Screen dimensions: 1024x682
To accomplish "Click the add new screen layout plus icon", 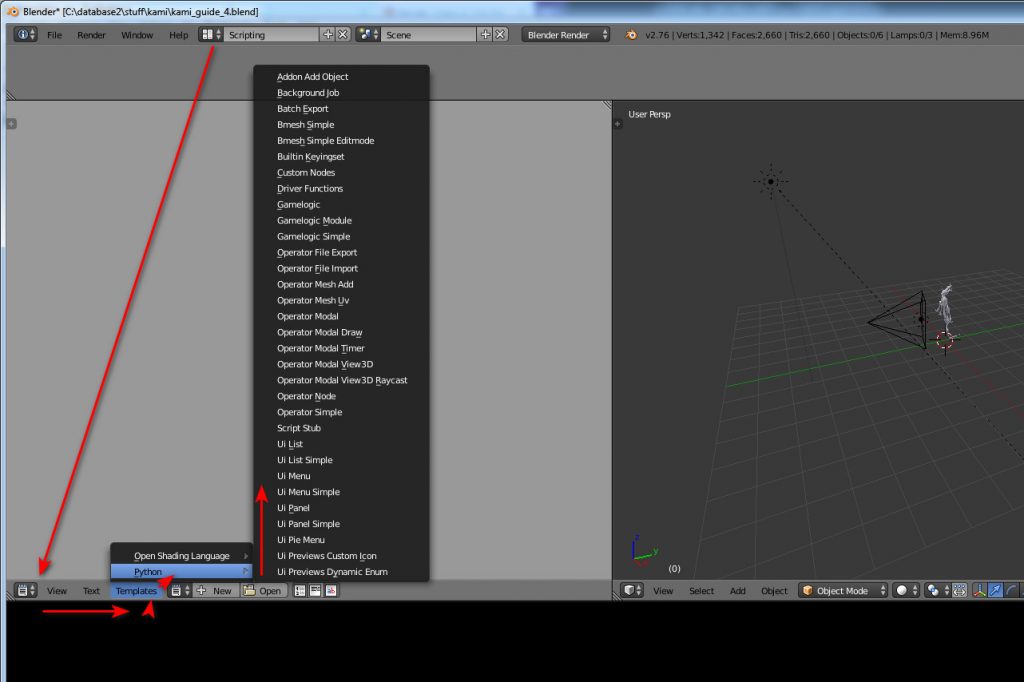I will click(x=327, y=34).
